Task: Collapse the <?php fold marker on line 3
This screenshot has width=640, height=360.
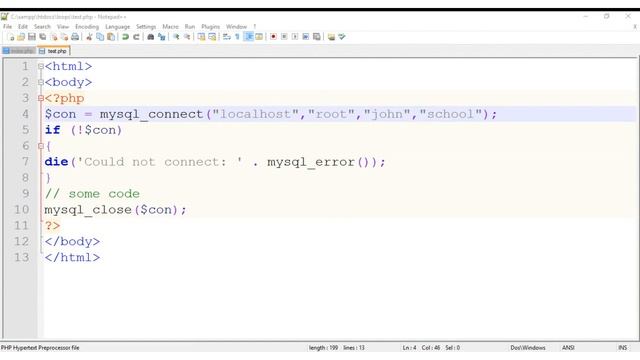Action: (x=40, y=98)
